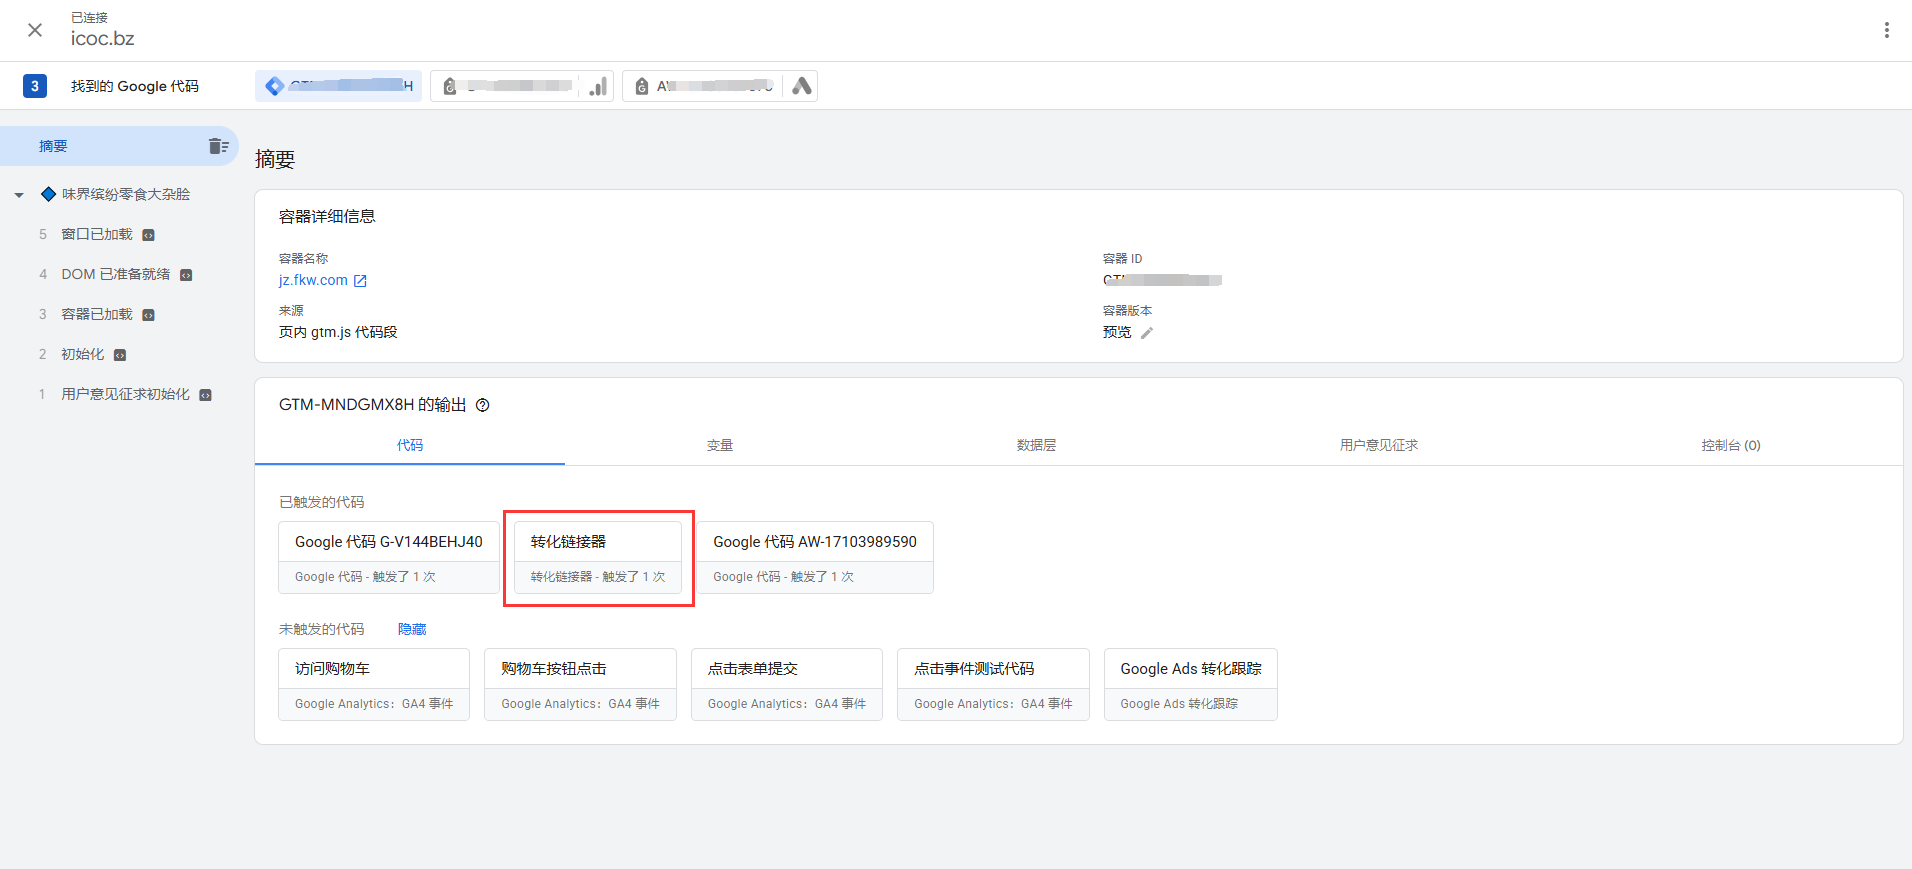Open the 点击事件测试代码 tag card

(x=993, y=684)
